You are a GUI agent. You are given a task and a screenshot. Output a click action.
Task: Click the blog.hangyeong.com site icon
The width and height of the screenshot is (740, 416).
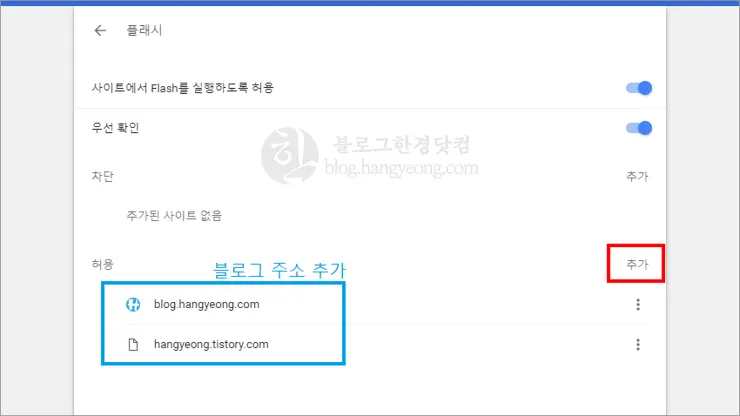pos(133,305)
